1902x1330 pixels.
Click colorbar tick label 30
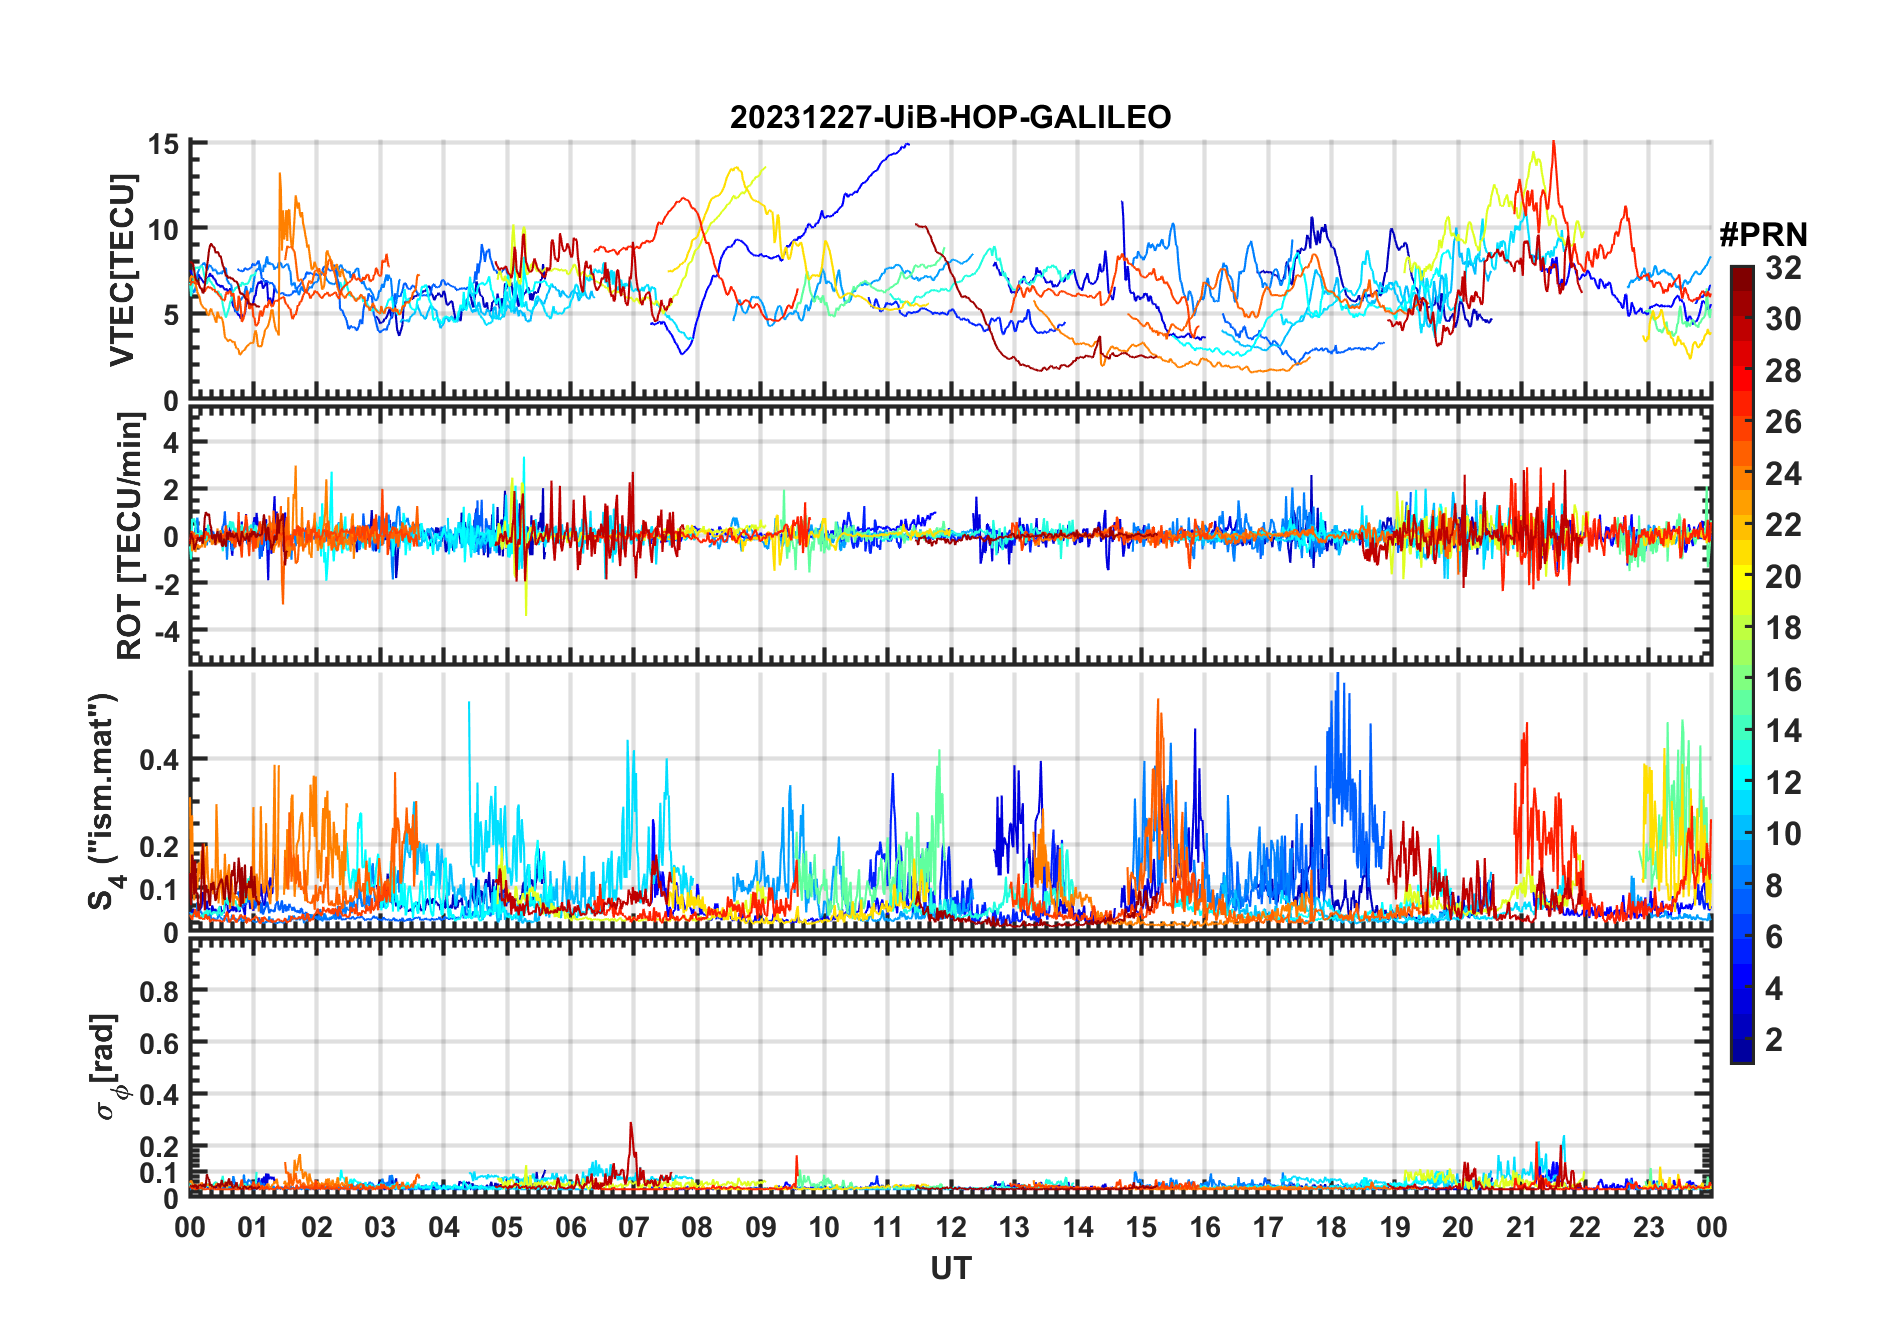[1783, 319]
